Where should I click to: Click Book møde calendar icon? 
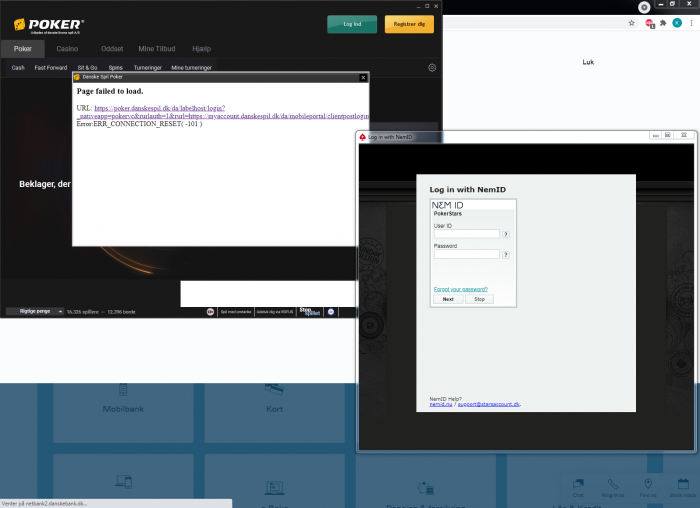point(683,484)
